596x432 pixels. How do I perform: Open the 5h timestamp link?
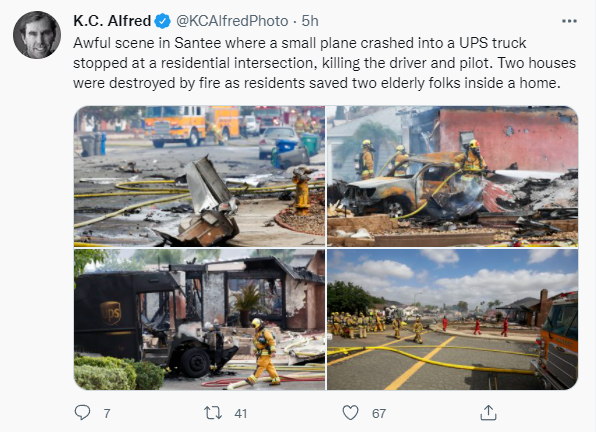click(310, 21)
